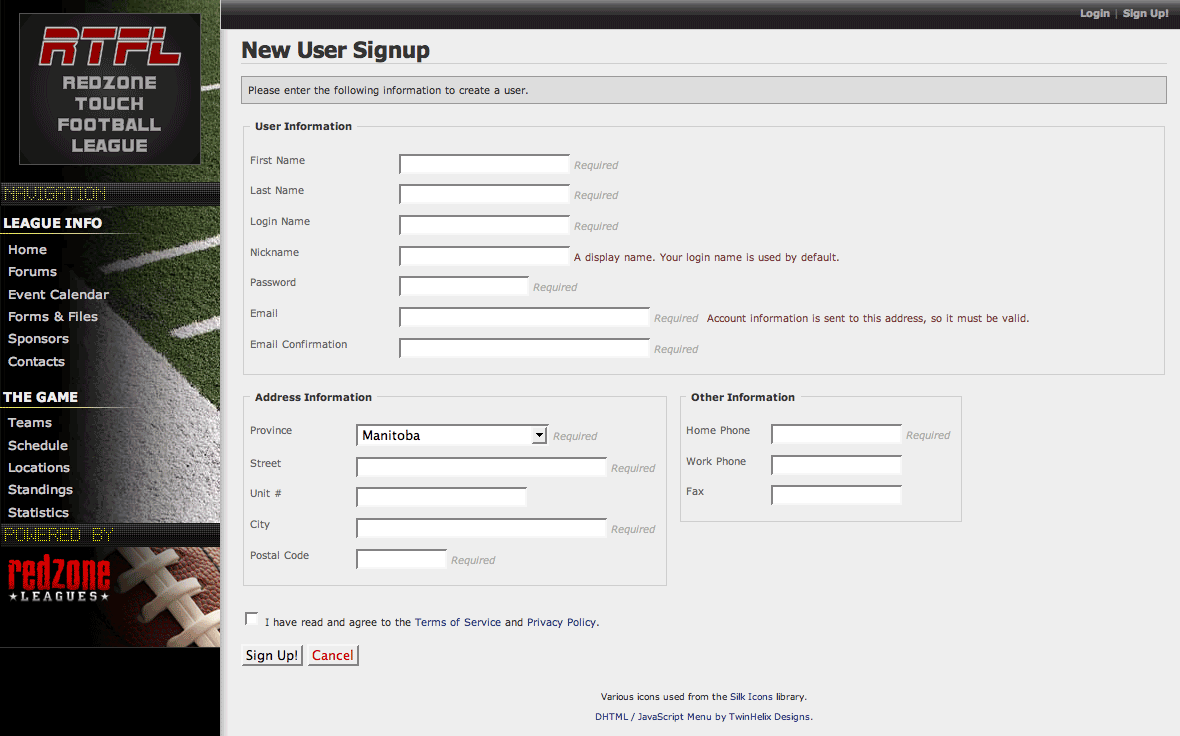Click the Postal Code text box

click(x=401, y=559)
